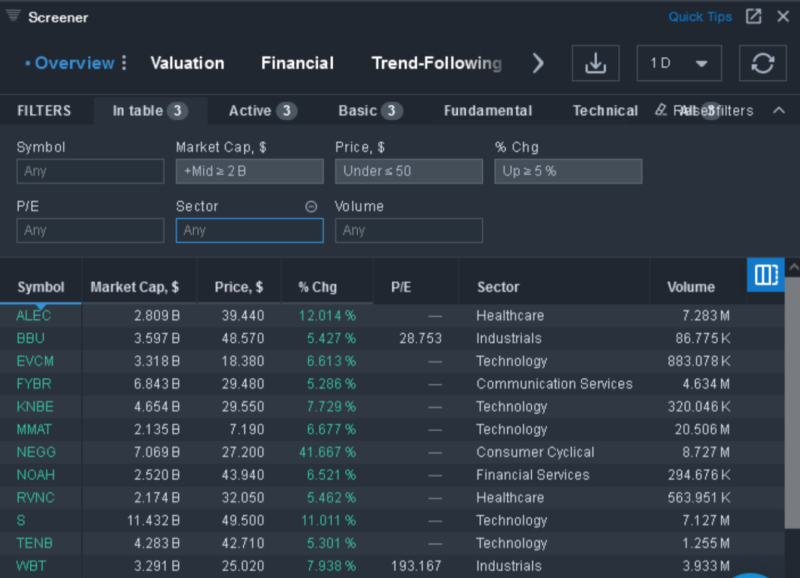Open the EVCM symbol
Screen dimensions: 800x578
[35, 361]
